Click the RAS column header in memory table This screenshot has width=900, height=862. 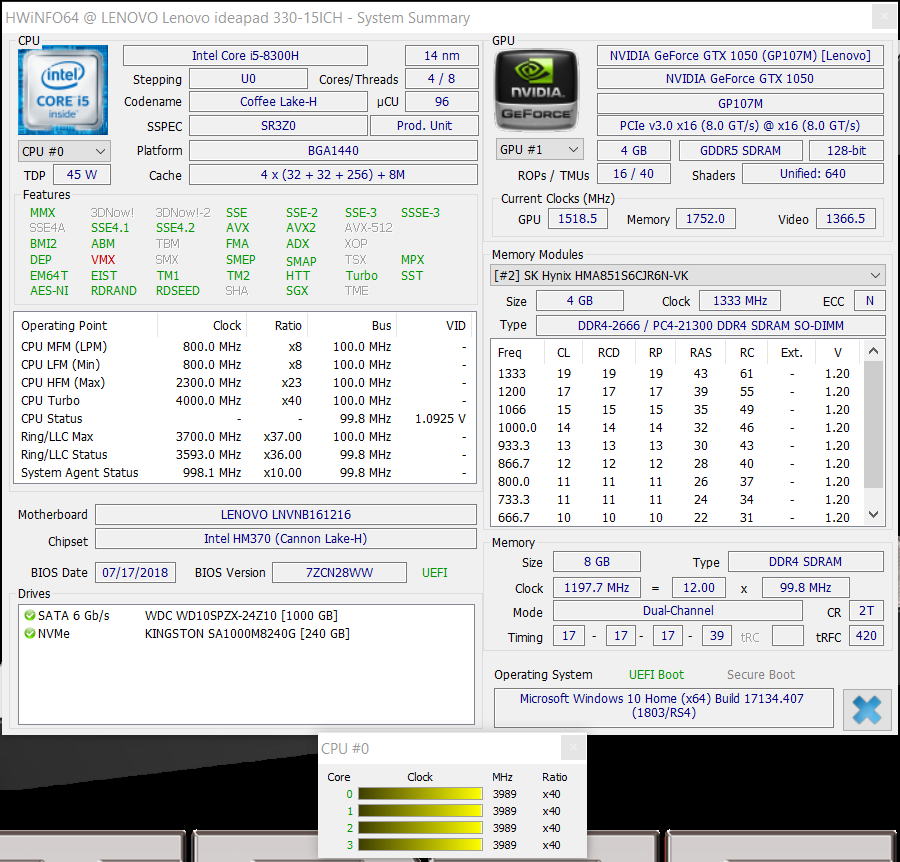pos(700,352)
